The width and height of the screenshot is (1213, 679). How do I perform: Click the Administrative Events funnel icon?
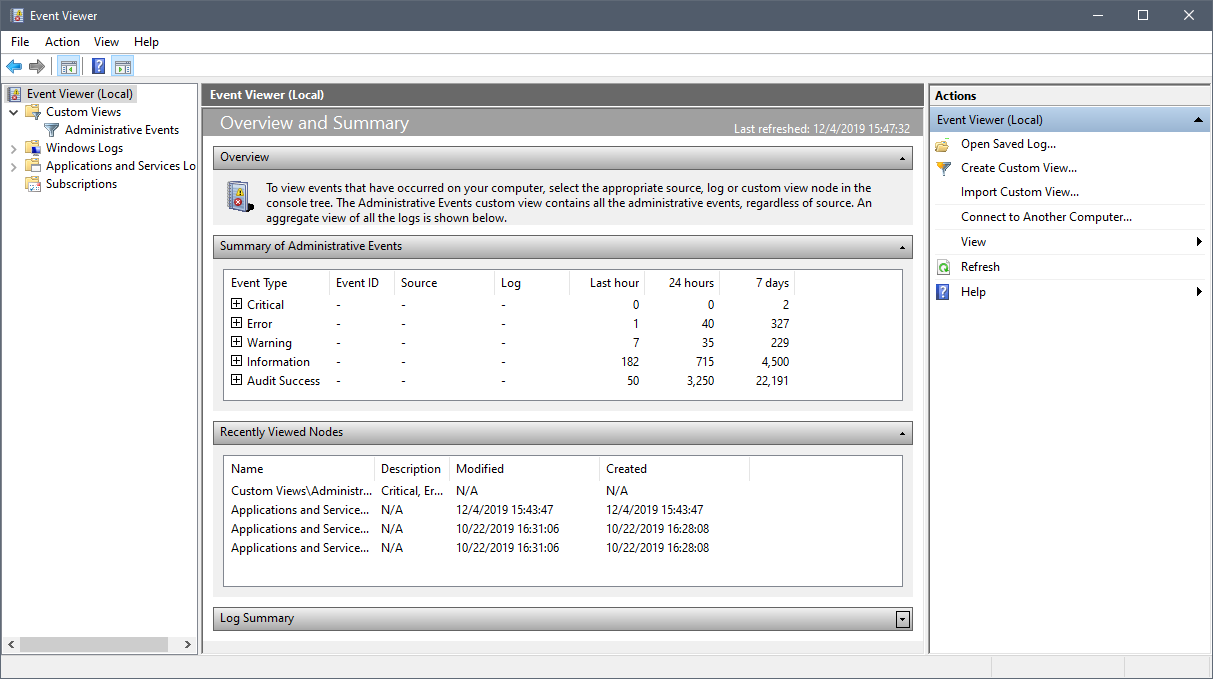[52, 130]
